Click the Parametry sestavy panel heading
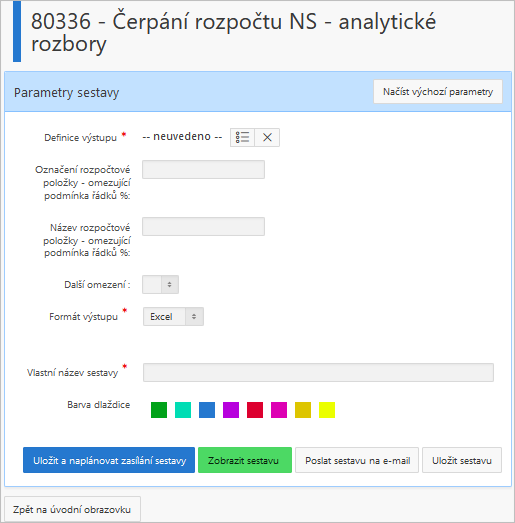 [66, 92]
